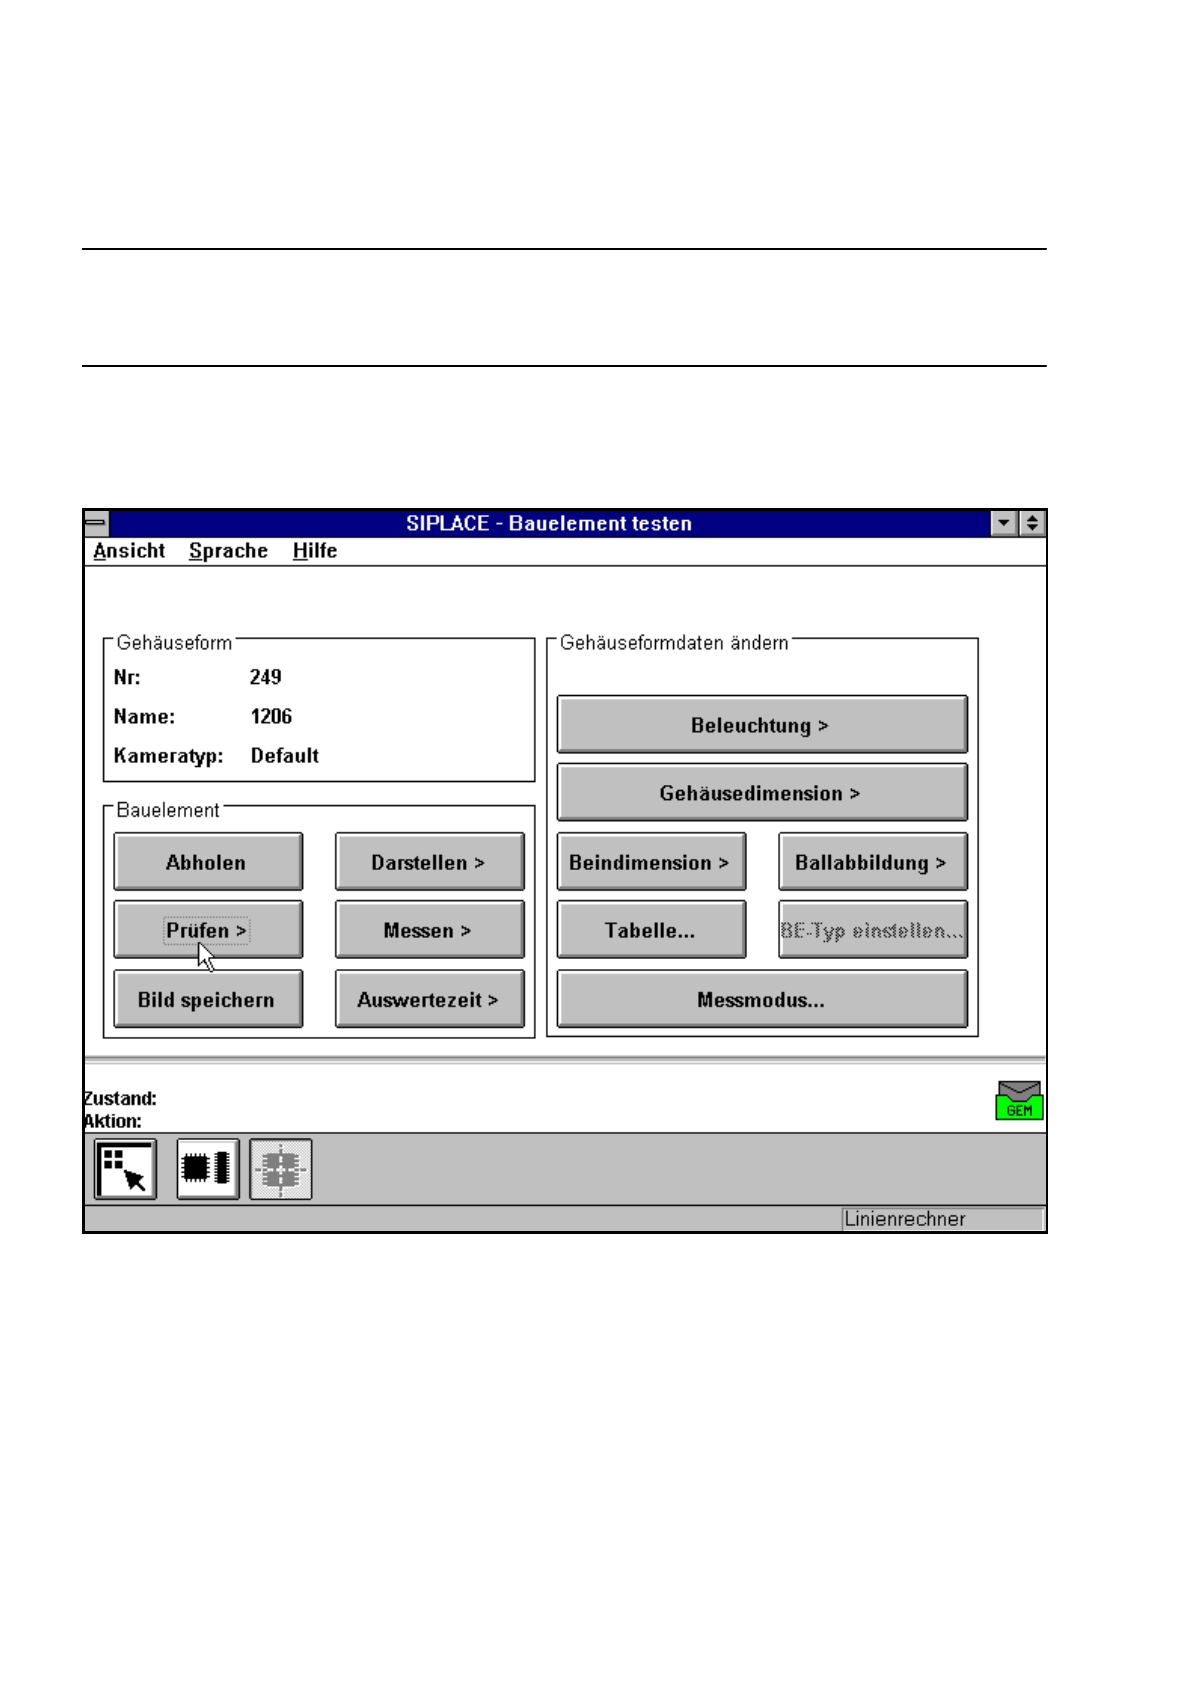1188x1684 pixels.
Task: Click the selection cursor toolbar icon
Action: [126, 1168]
